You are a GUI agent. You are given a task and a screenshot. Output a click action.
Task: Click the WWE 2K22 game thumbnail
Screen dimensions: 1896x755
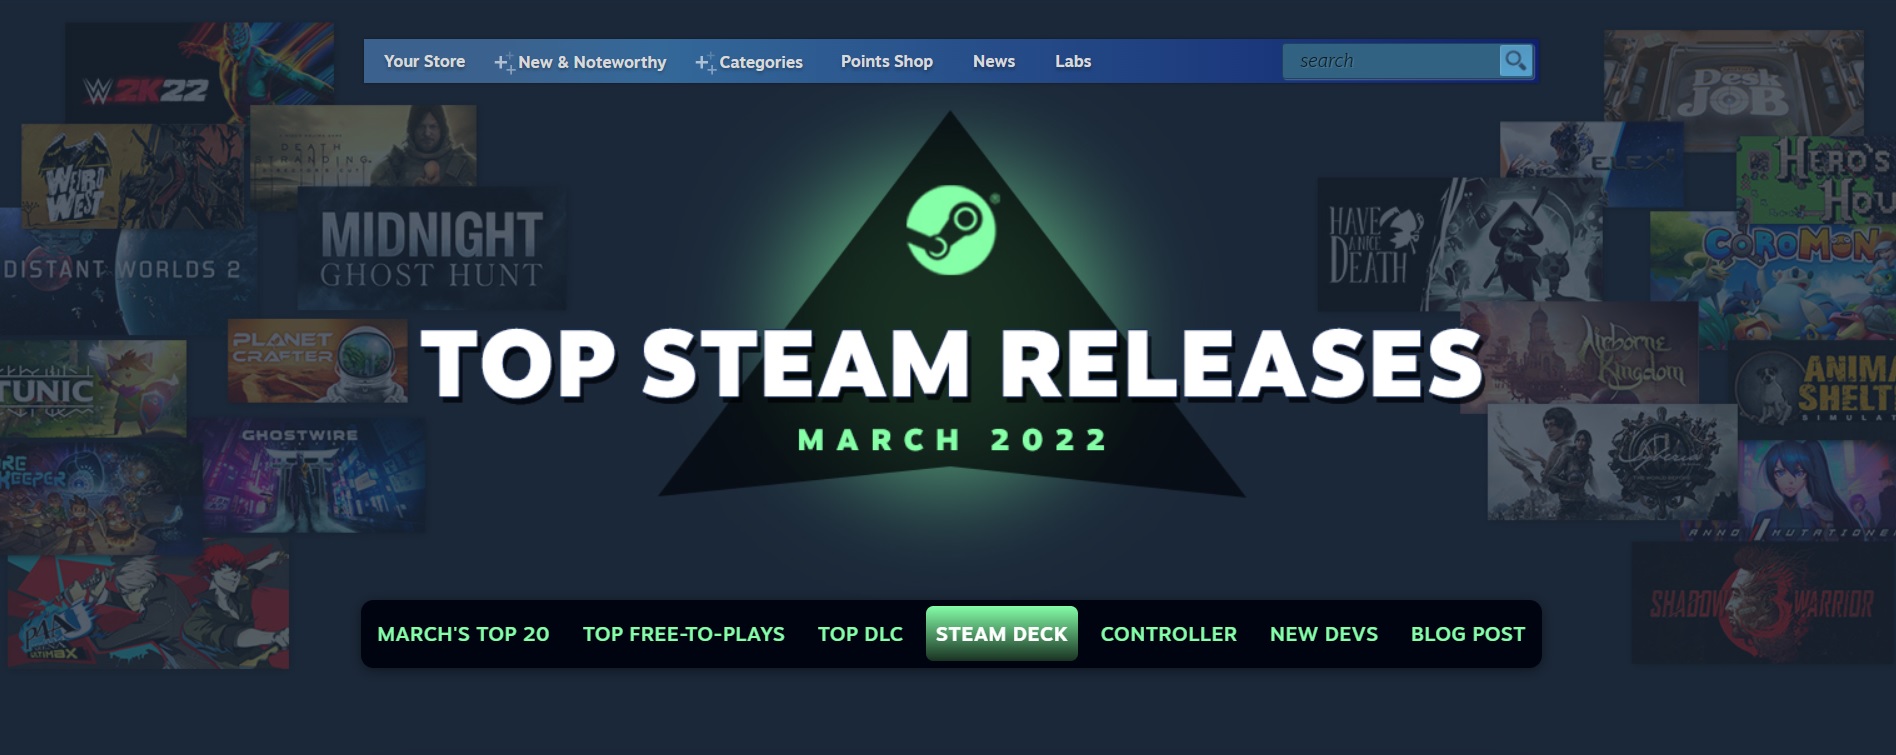tap(200, 73)
